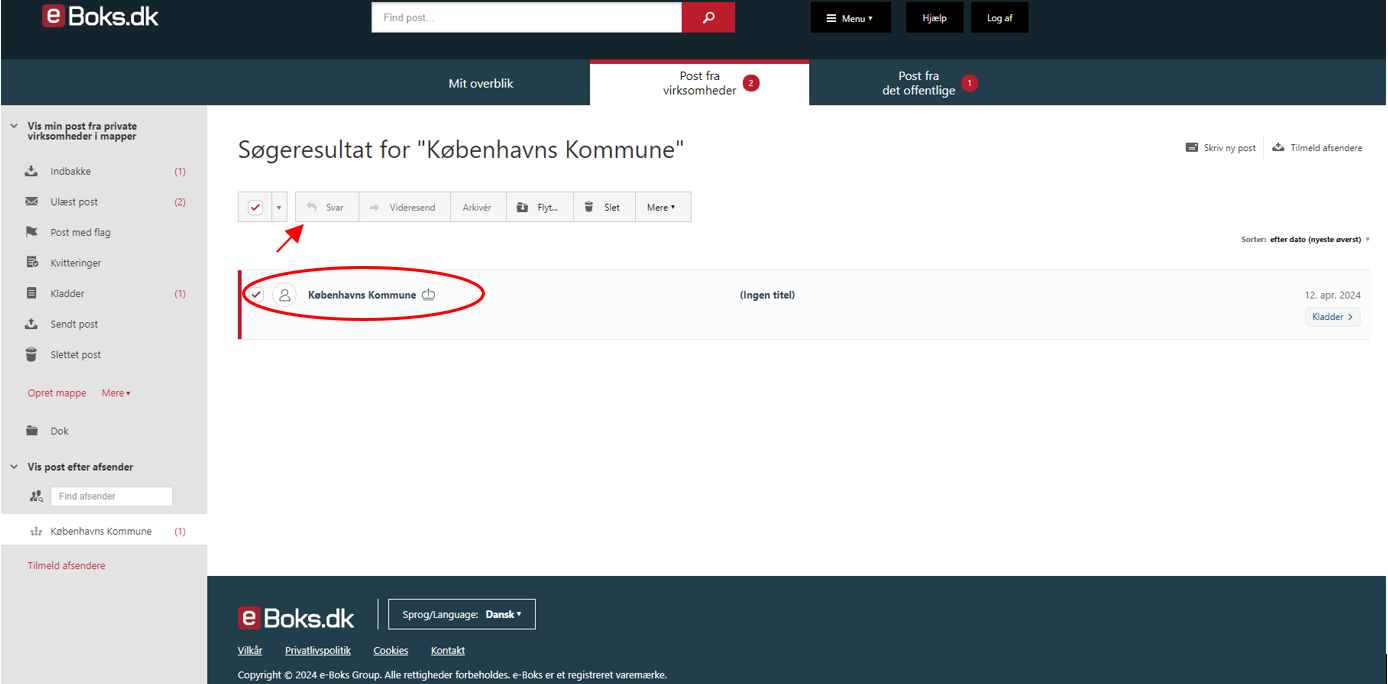Click the sender avatar icon in result row
This screenshot has height=684, width=1388.
coord(285,295)
